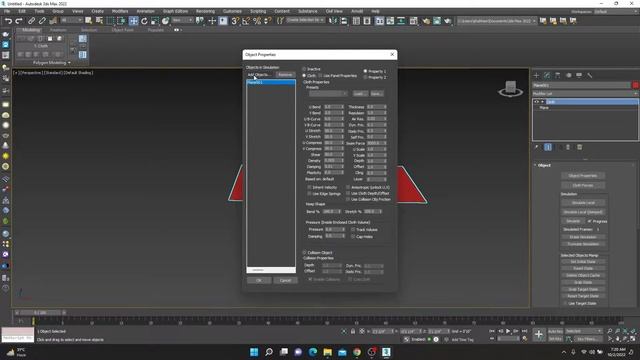The image size is (640, 360).
Task: Expand Cloth modifier sub-object arrow
Action: pos(542,102)
